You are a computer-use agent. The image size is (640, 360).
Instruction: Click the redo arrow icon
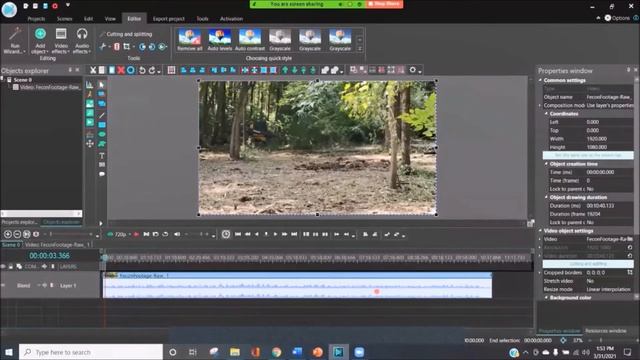152,70
